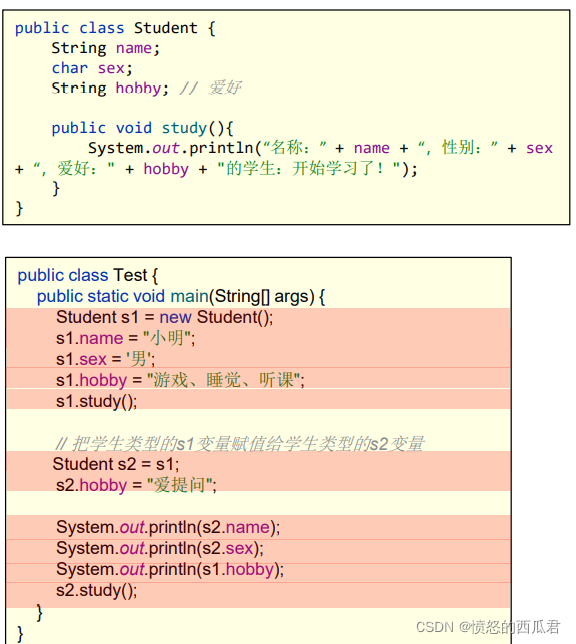The image size is (576, 644).
Task: Select the 'Student s1 = new Student();' line
Action: 164,317
